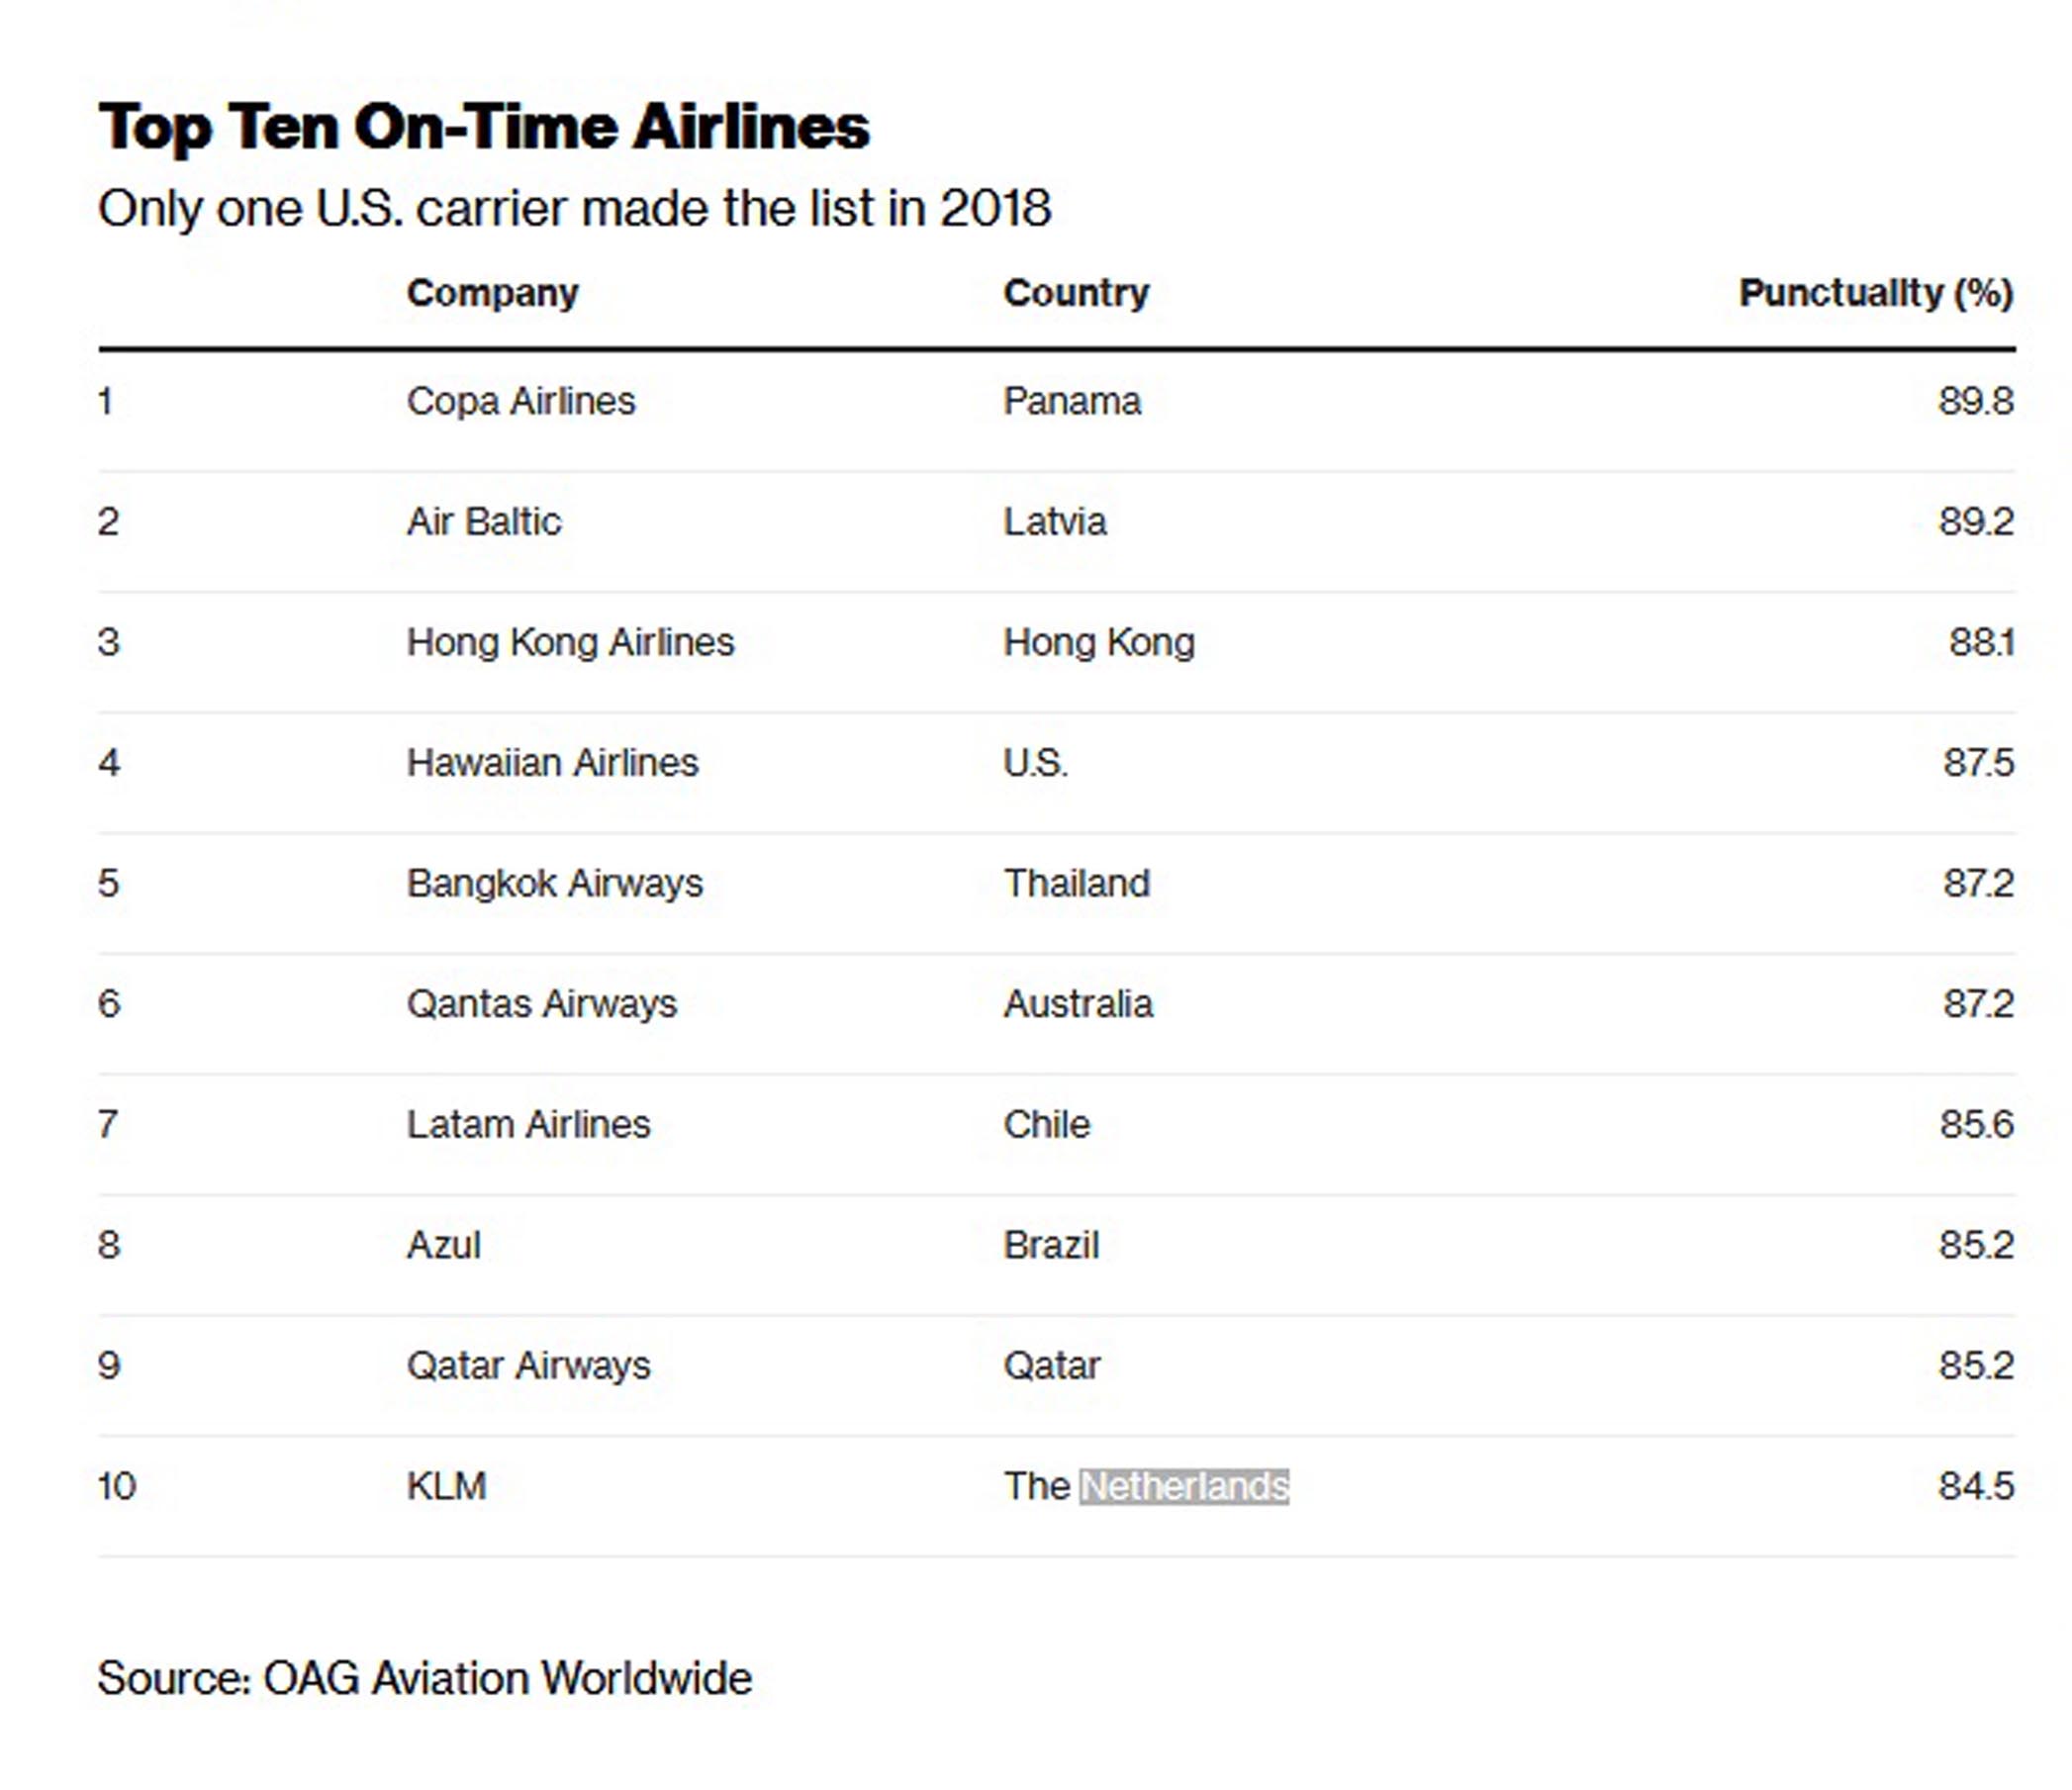
Task: Select the KLM company name
Action: point(446,1487)
